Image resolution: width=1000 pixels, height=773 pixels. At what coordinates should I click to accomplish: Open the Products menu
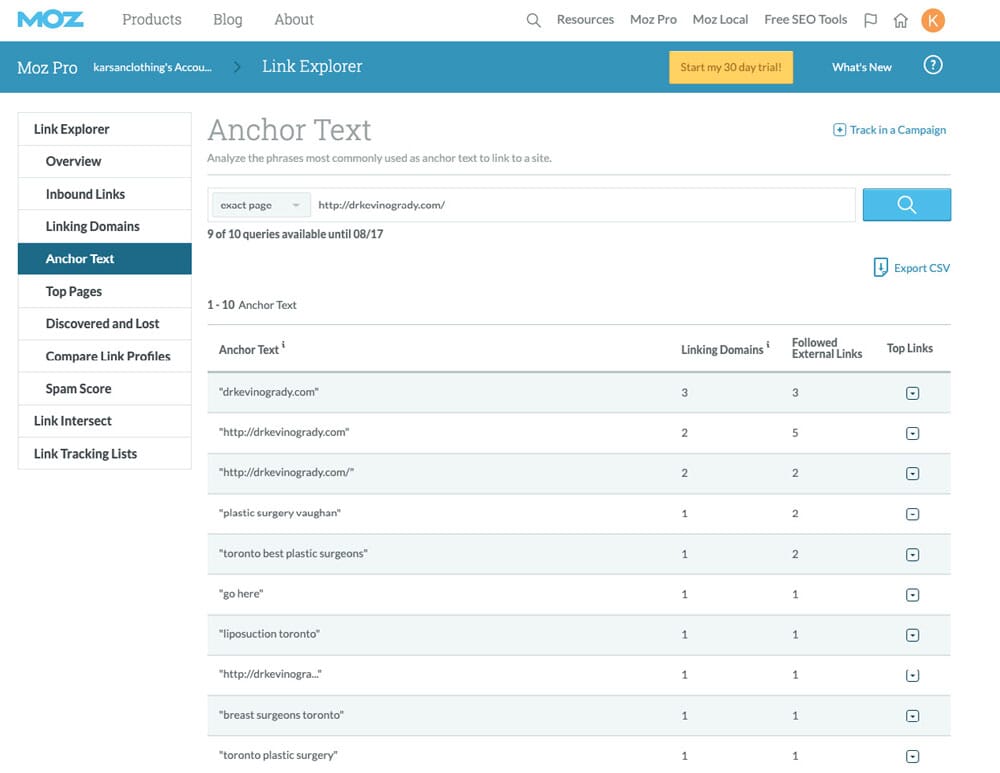coord(152,20)
